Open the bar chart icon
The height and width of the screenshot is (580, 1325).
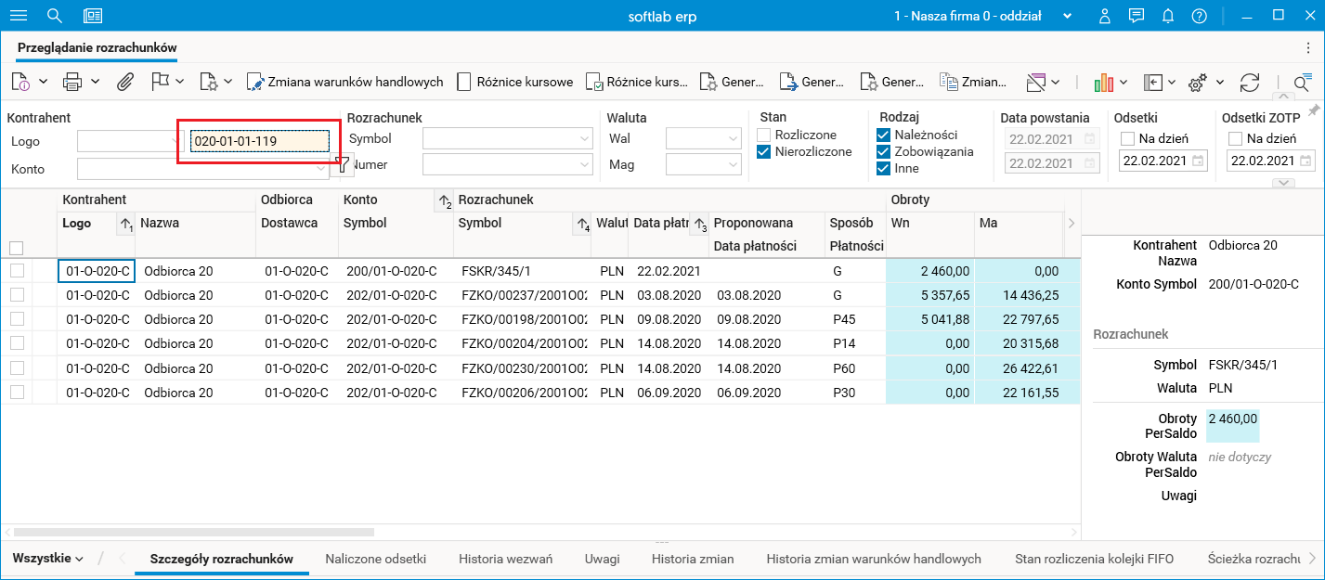[1103, 82]
